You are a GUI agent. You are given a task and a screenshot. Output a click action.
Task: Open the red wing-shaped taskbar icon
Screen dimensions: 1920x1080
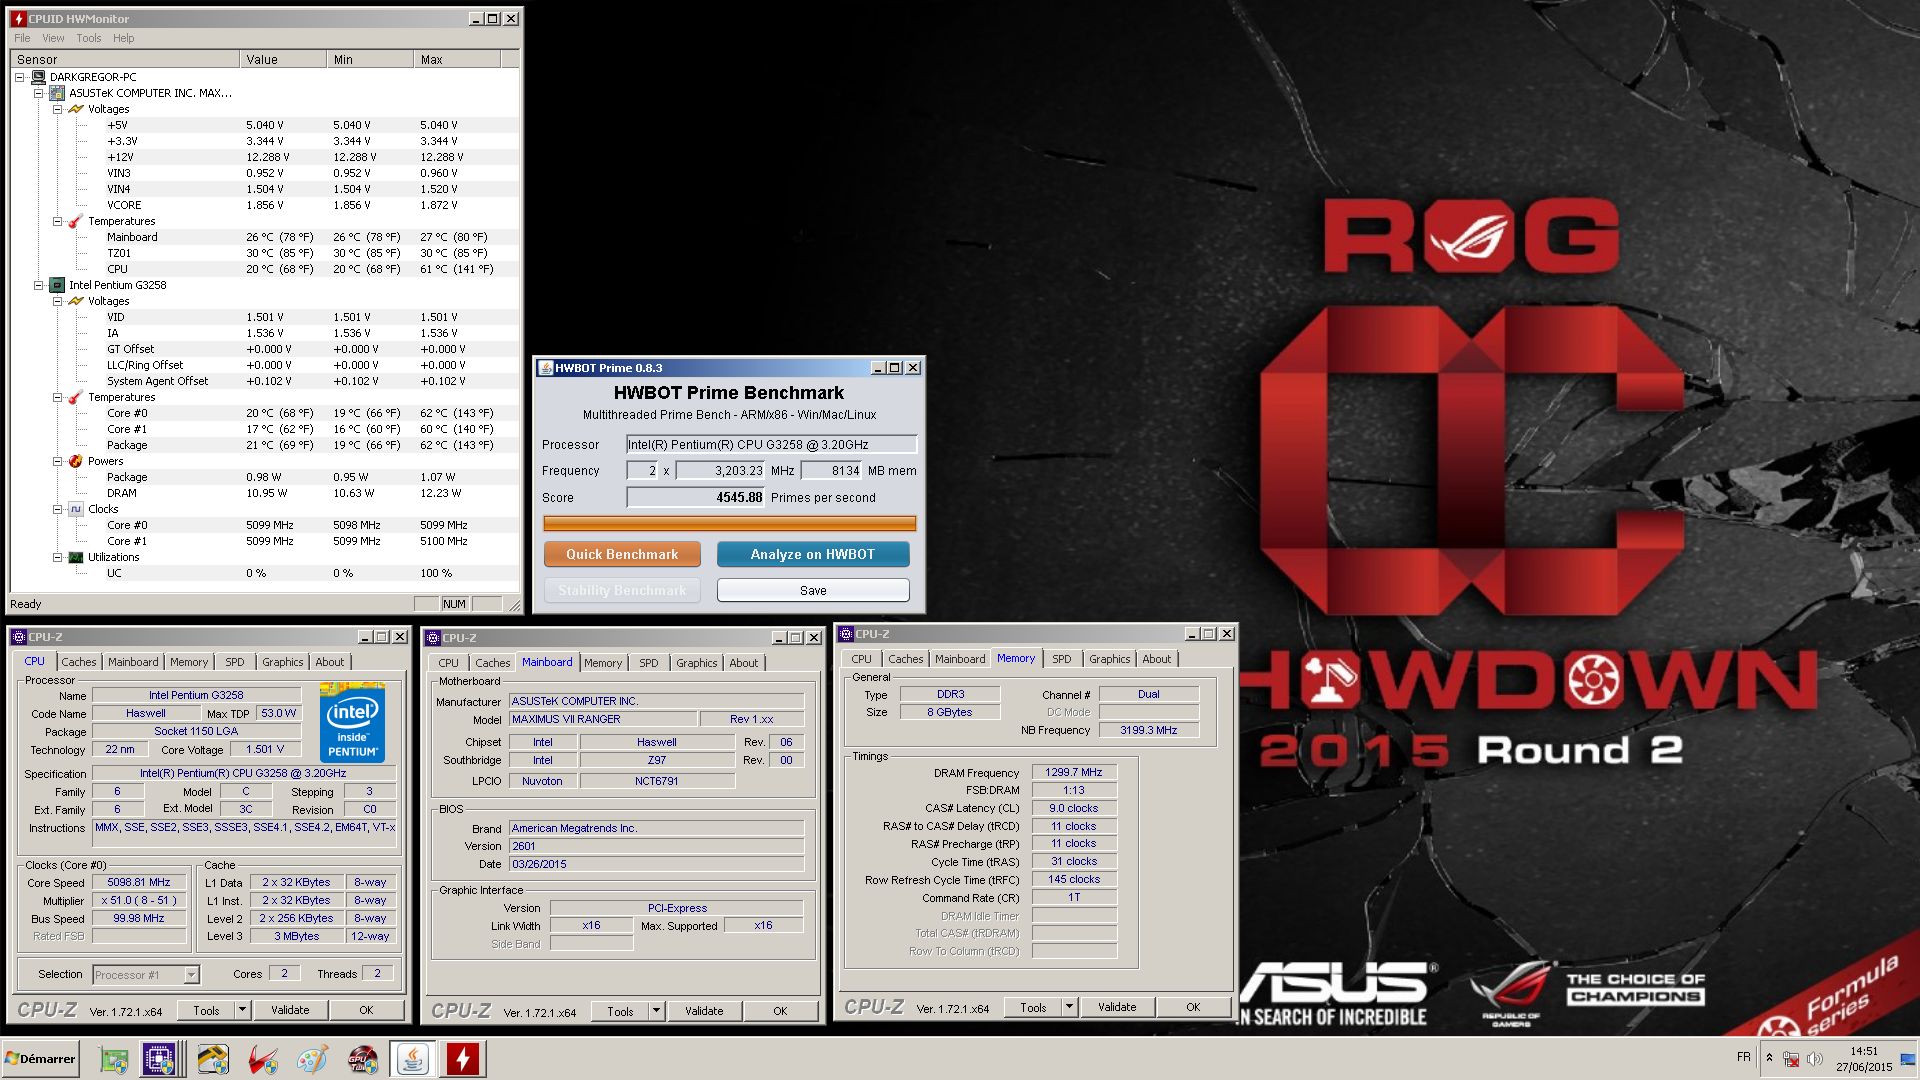tap(262, 1059)
